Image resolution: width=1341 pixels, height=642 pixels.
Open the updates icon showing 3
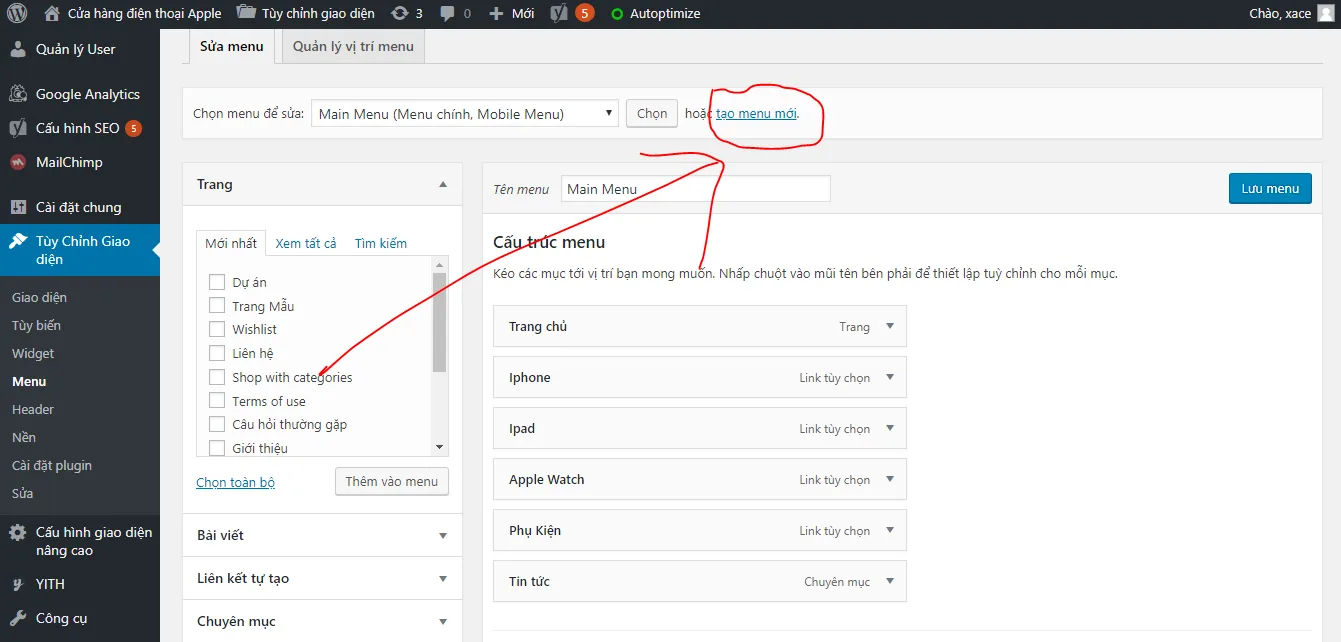pyautogui.click(x=400, y=14)
